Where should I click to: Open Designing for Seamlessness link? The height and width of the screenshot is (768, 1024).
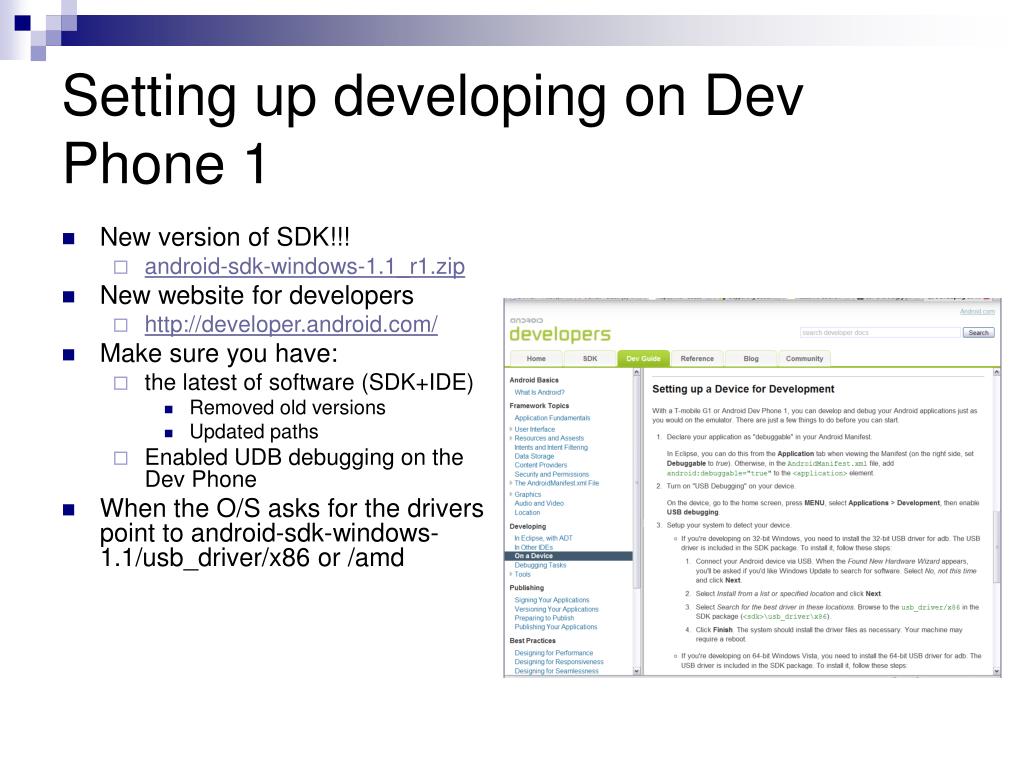pos(556,671)
